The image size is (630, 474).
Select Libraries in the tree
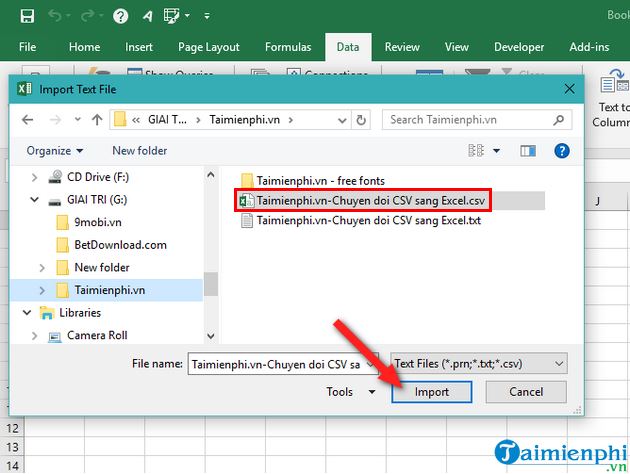(80, 313)
